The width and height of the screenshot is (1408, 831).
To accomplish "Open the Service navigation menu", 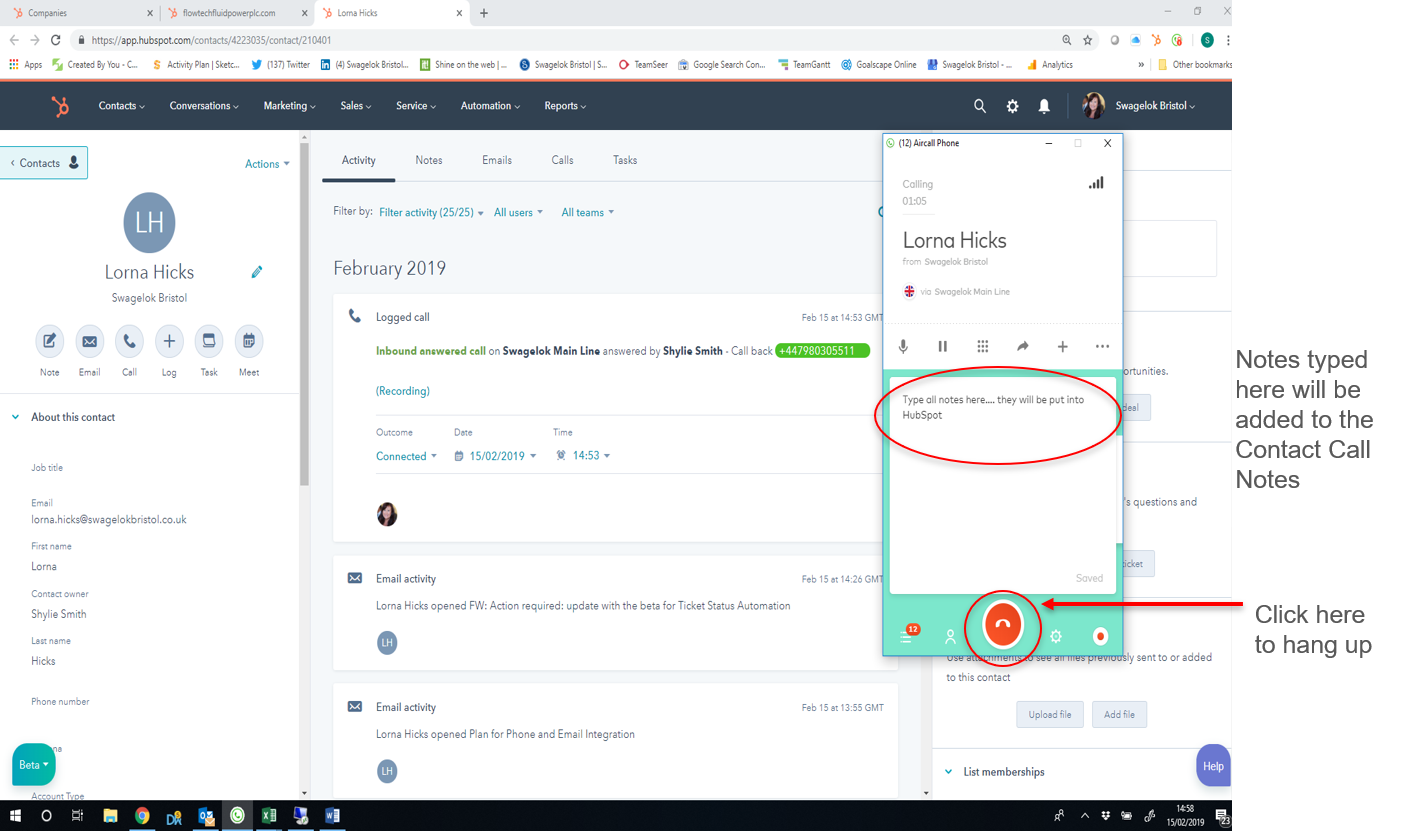I will (416, 106).
